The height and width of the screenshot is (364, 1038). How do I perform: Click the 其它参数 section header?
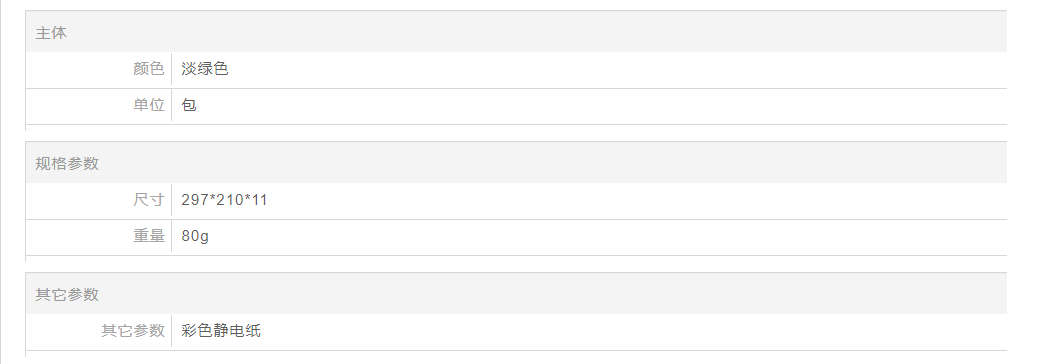[x=67, y=295]
